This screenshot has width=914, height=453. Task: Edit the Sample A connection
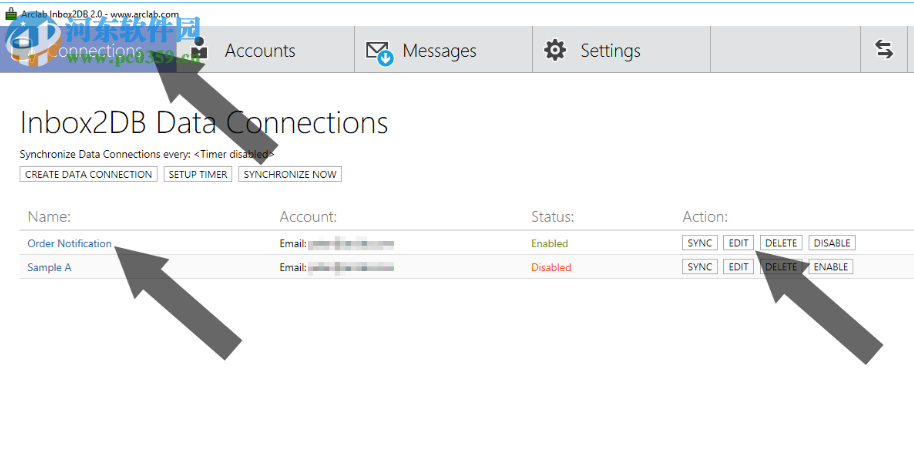pyautogui.click(x=738, y=267)
